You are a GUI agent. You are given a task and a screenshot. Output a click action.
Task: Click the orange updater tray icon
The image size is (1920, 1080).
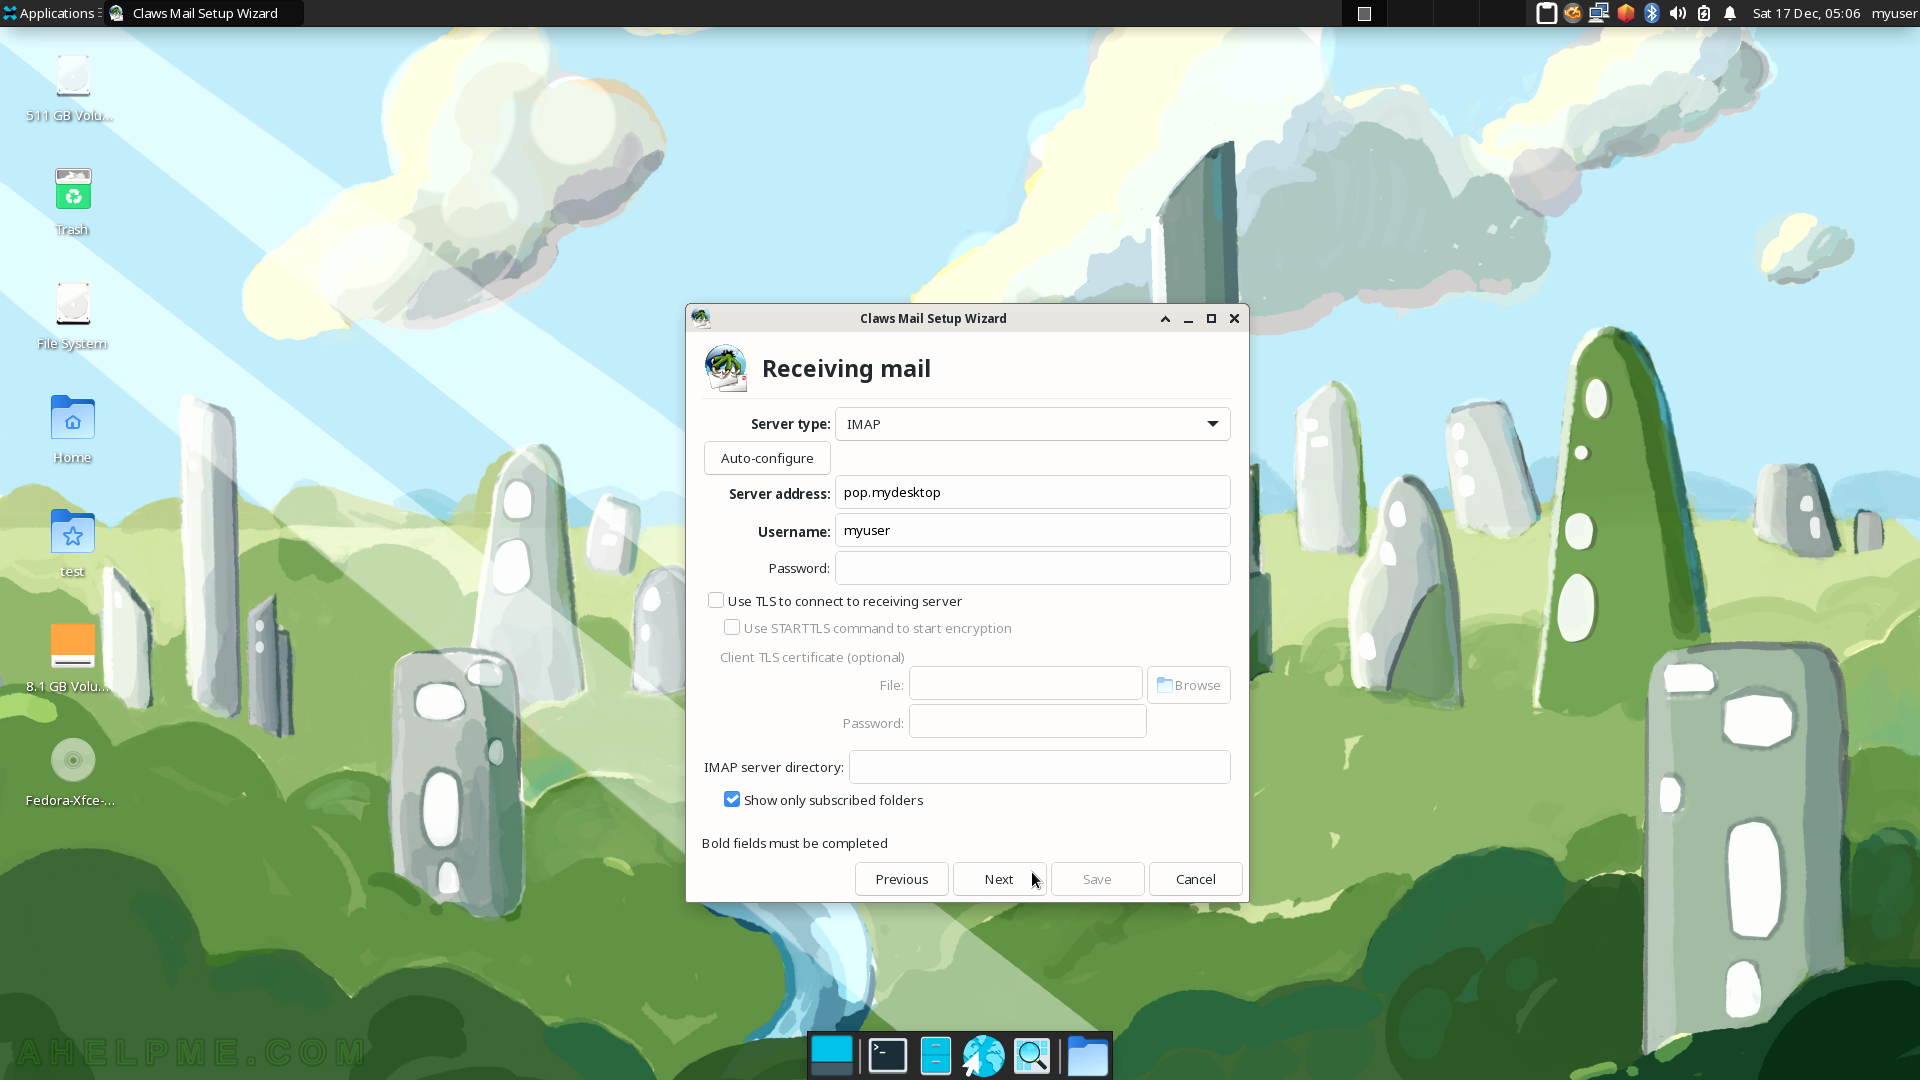tap(1572, 13)
